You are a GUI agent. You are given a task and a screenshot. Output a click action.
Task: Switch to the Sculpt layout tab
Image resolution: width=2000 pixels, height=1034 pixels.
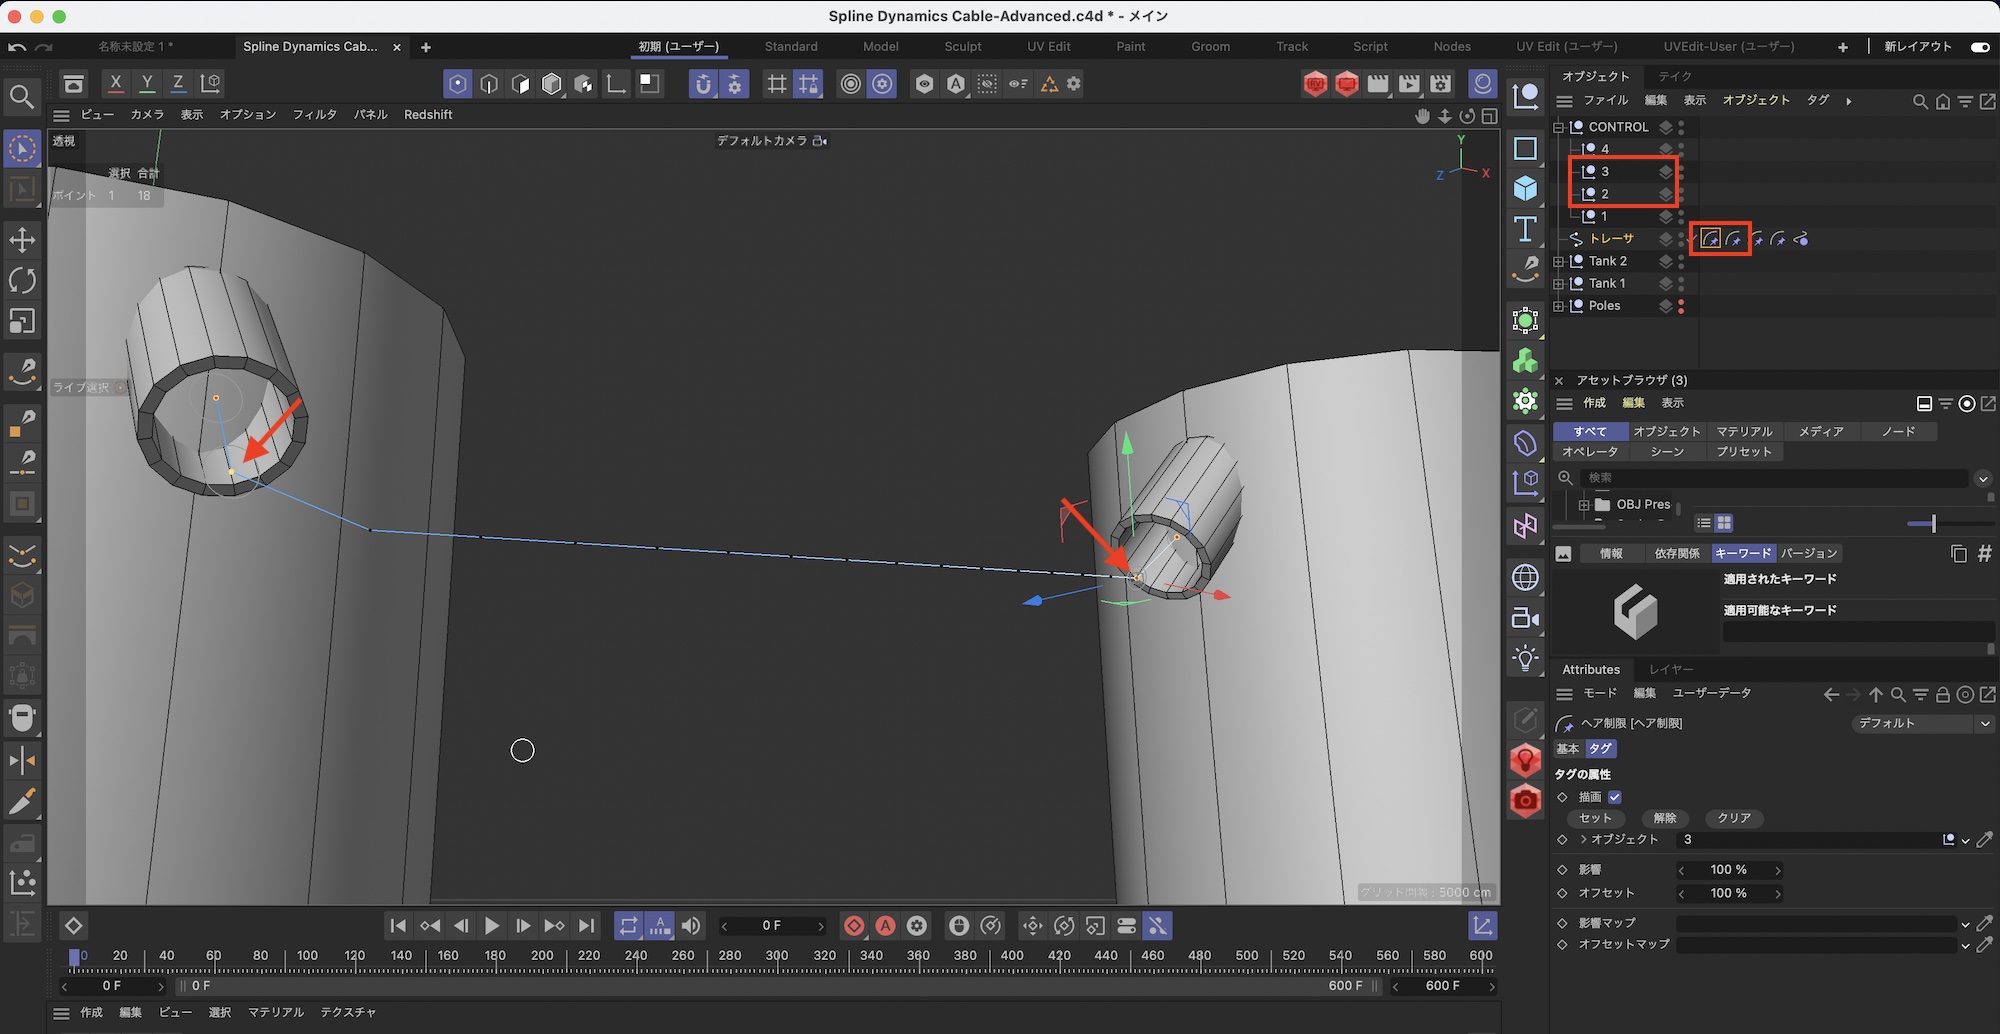(962, 47)
